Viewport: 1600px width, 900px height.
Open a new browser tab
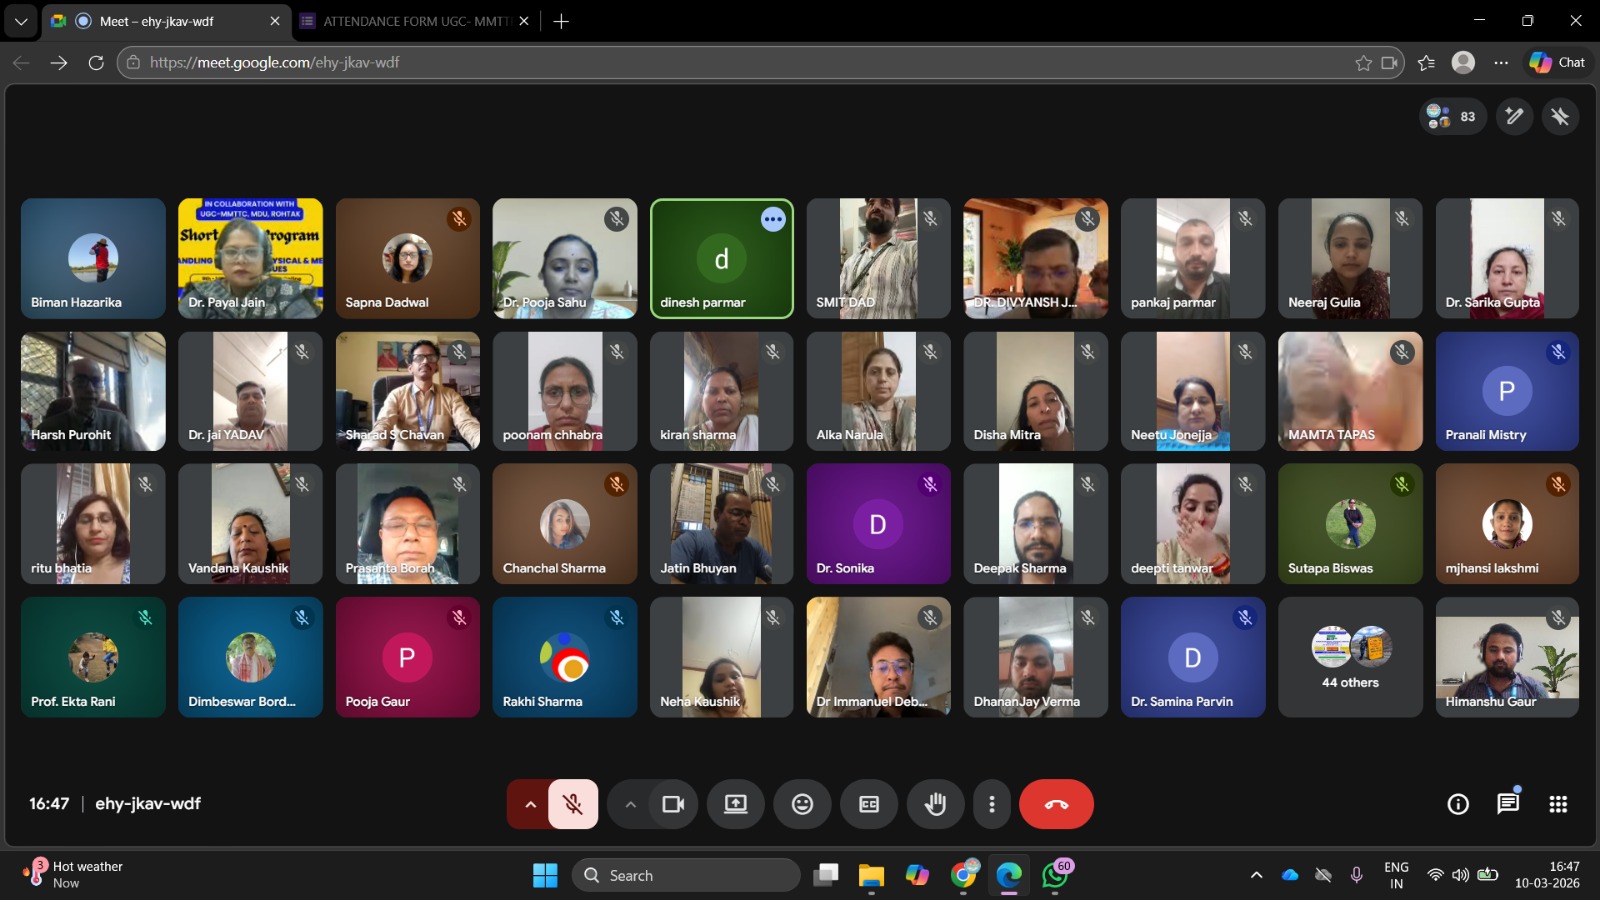click(562, 21)
